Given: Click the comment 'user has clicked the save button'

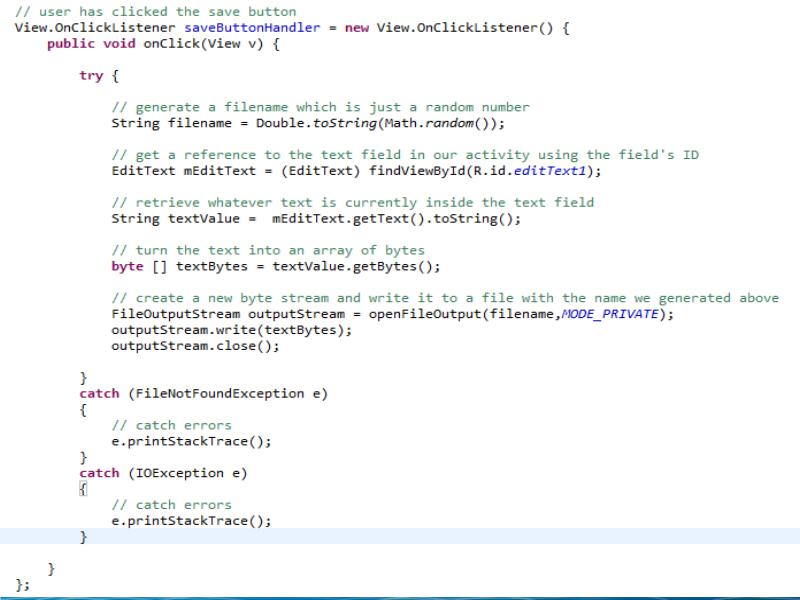Looking at the screenshot, I should [x=156, y=11].
